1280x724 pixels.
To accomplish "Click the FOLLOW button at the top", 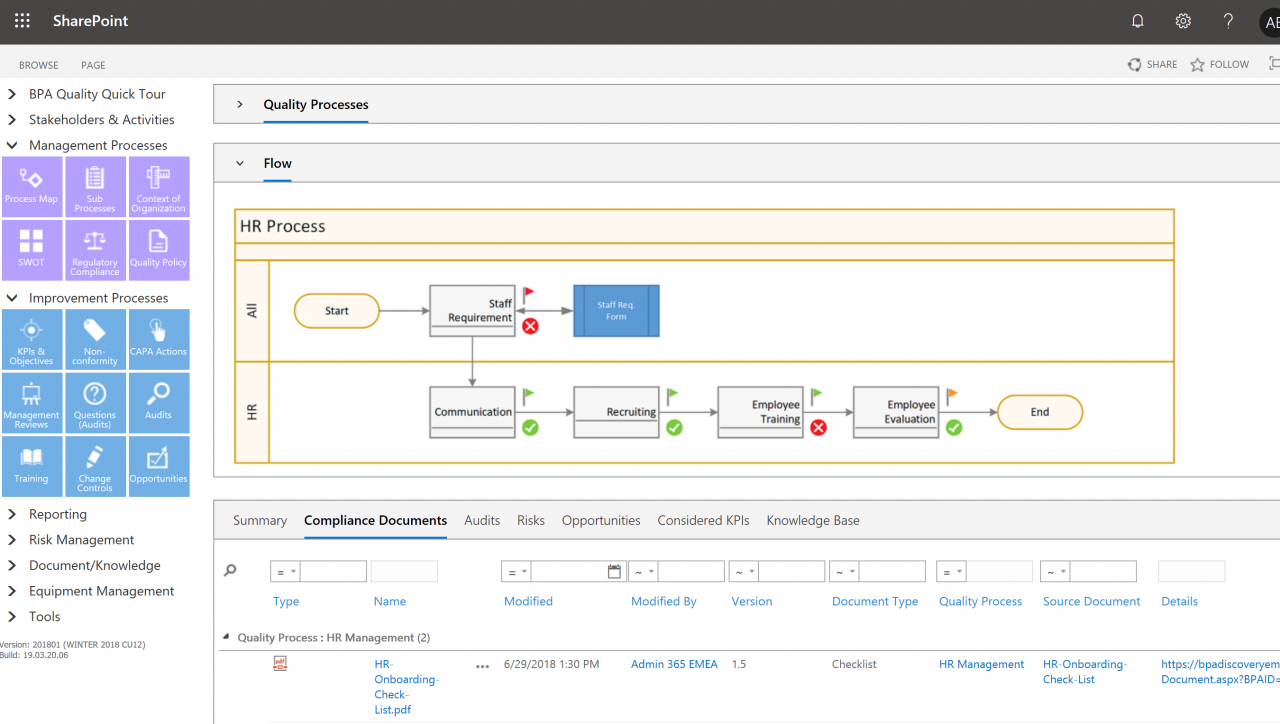I will tap(1219, 64).
